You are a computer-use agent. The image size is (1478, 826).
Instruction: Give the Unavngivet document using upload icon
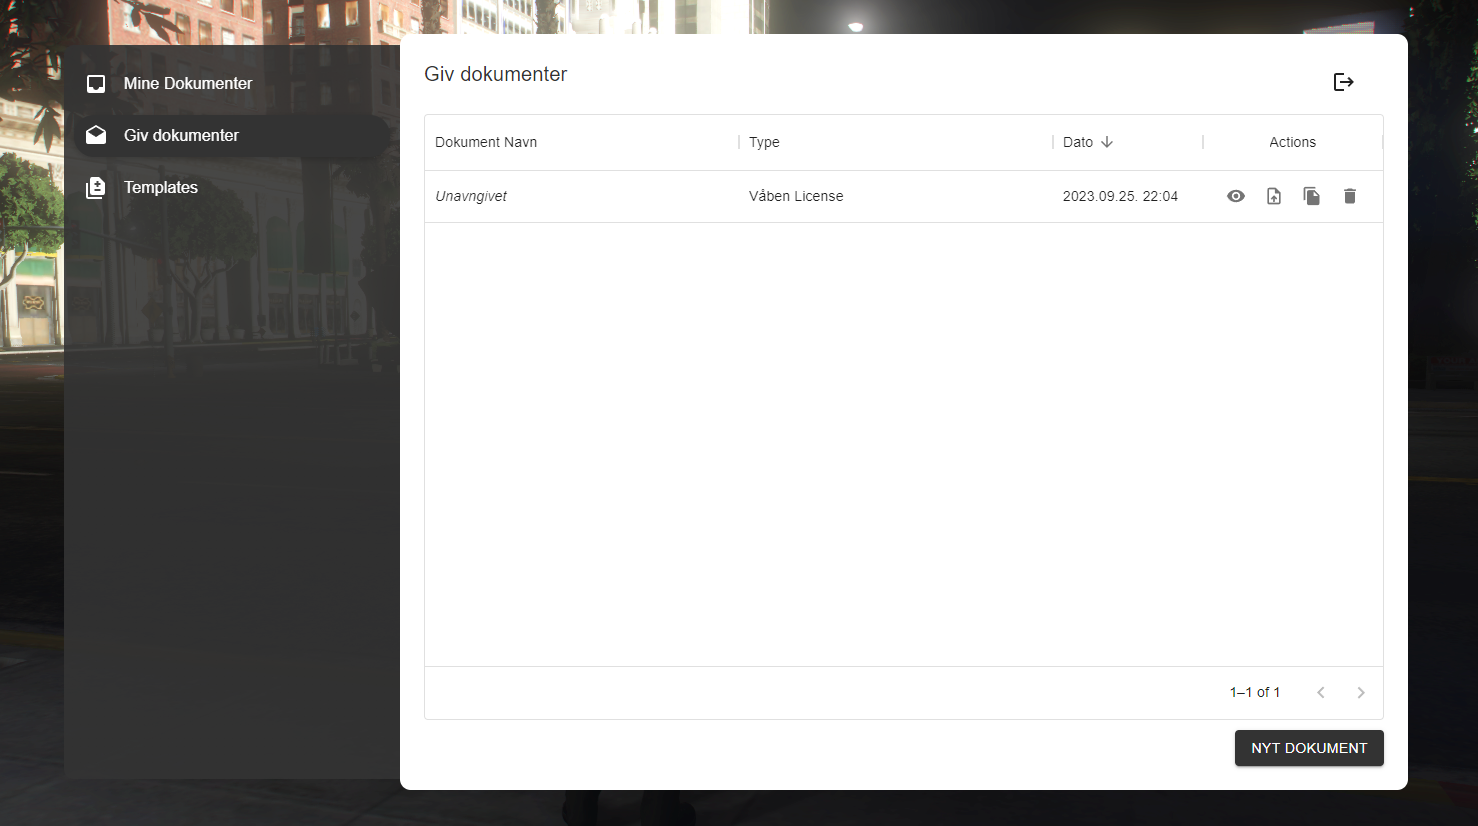pyautogui.click(x=1274, y=196)
